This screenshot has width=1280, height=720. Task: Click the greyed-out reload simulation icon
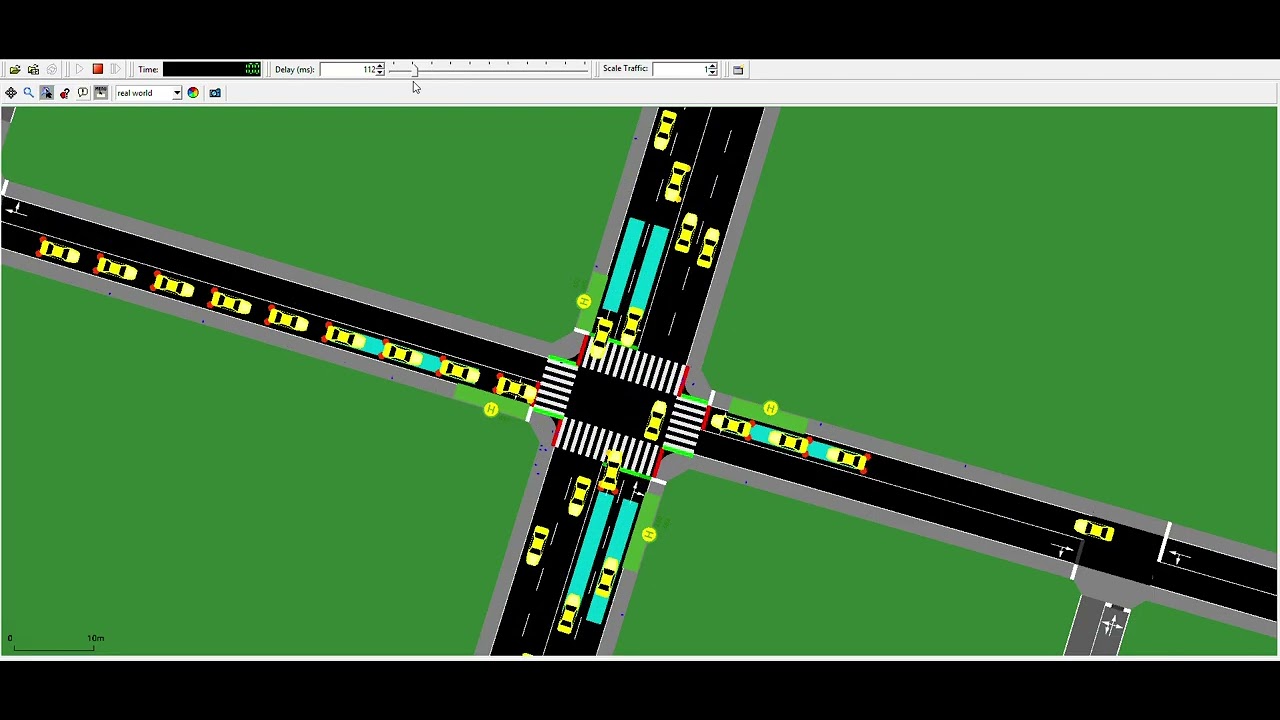click(52, 69)
